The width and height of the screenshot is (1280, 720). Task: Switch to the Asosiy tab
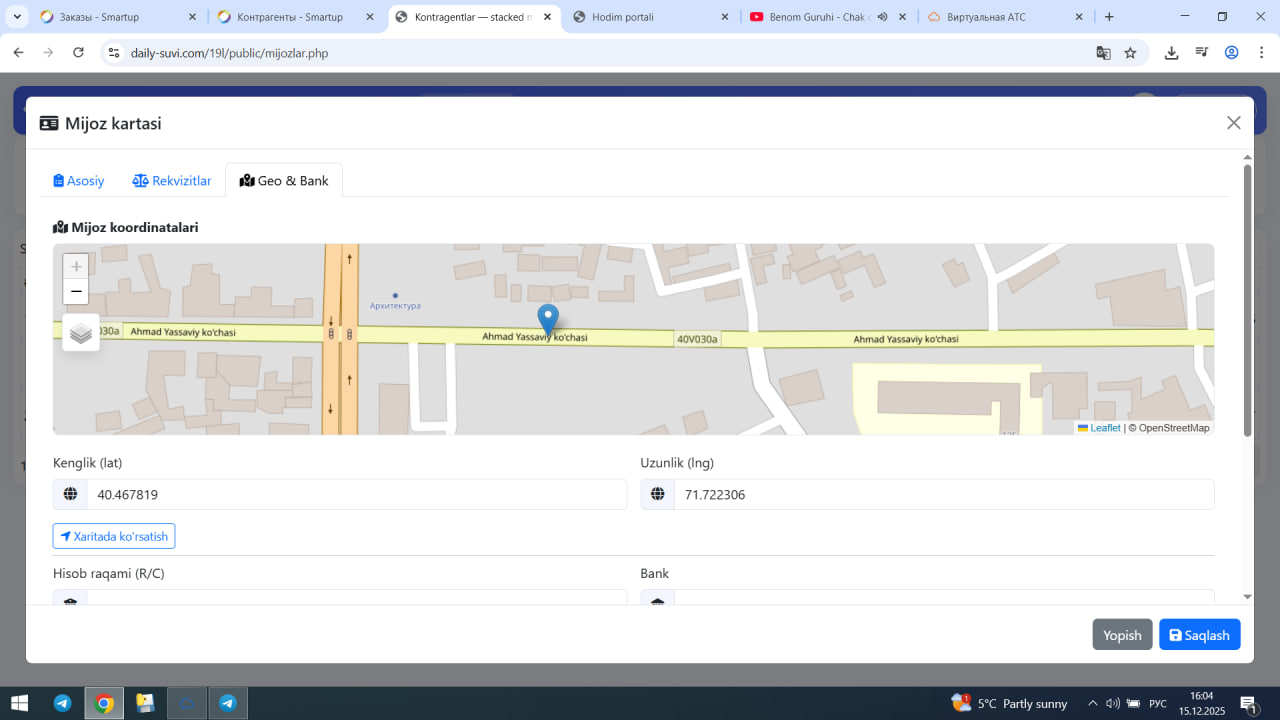(x=79, y=181)
